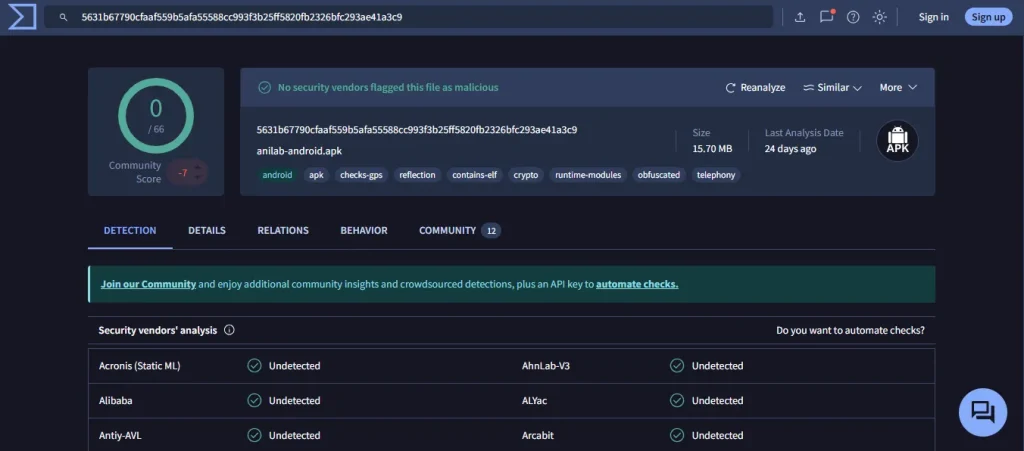Screen dimensions: 1024x451
Task: Switch to the DETAILS tab
Action: 207,230
